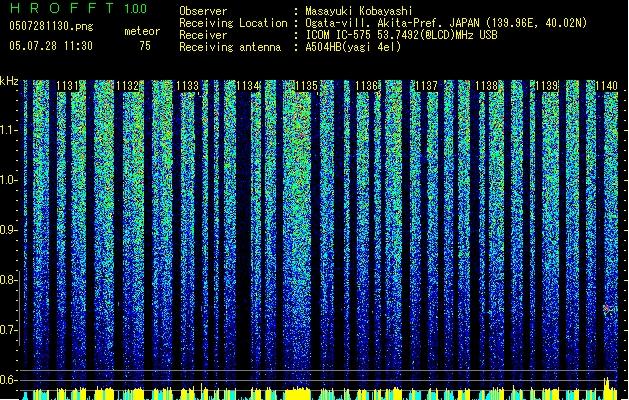Click the Receiver field label
Screen dimensions: 629x400
tap(203, 35)
